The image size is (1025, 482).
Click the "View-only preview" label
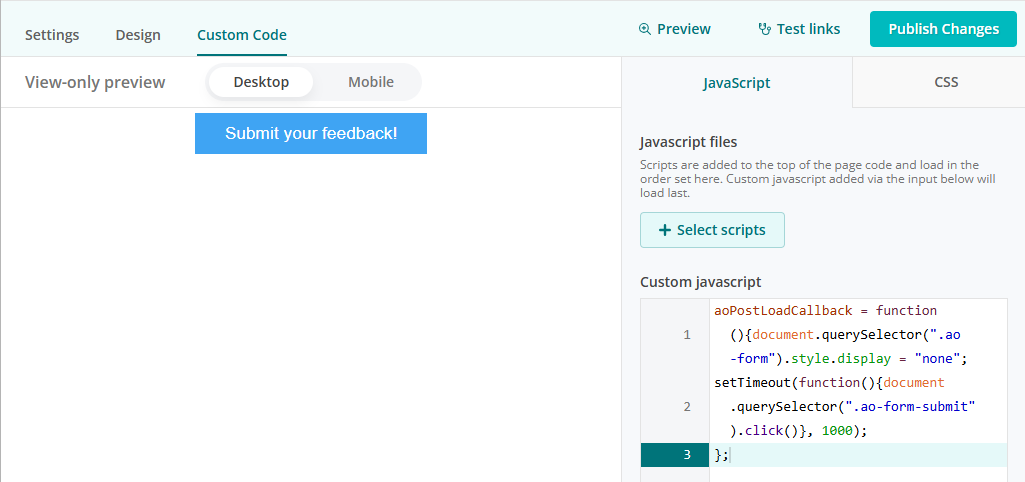(95, 82)
